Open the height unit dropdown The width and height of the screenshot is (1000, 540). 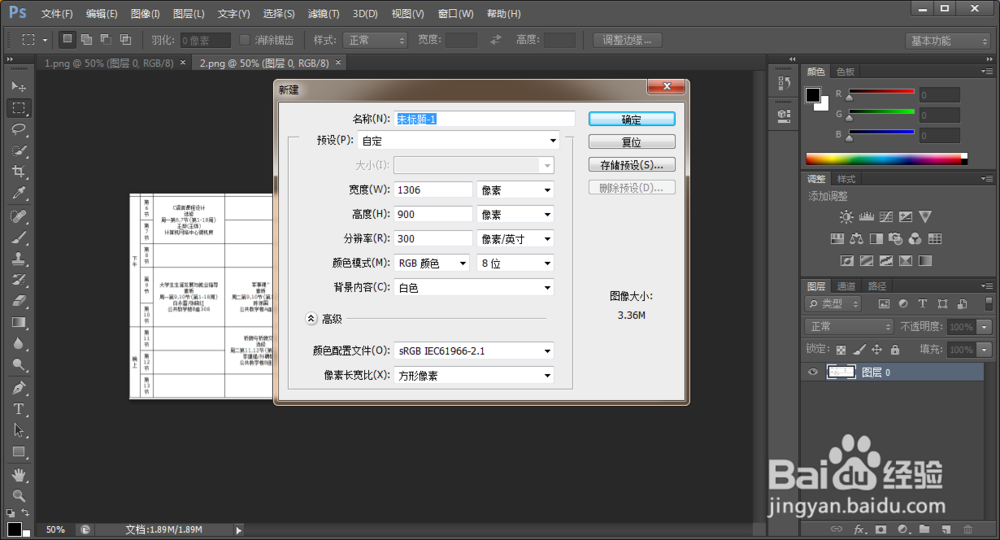[x=515, y=214]
